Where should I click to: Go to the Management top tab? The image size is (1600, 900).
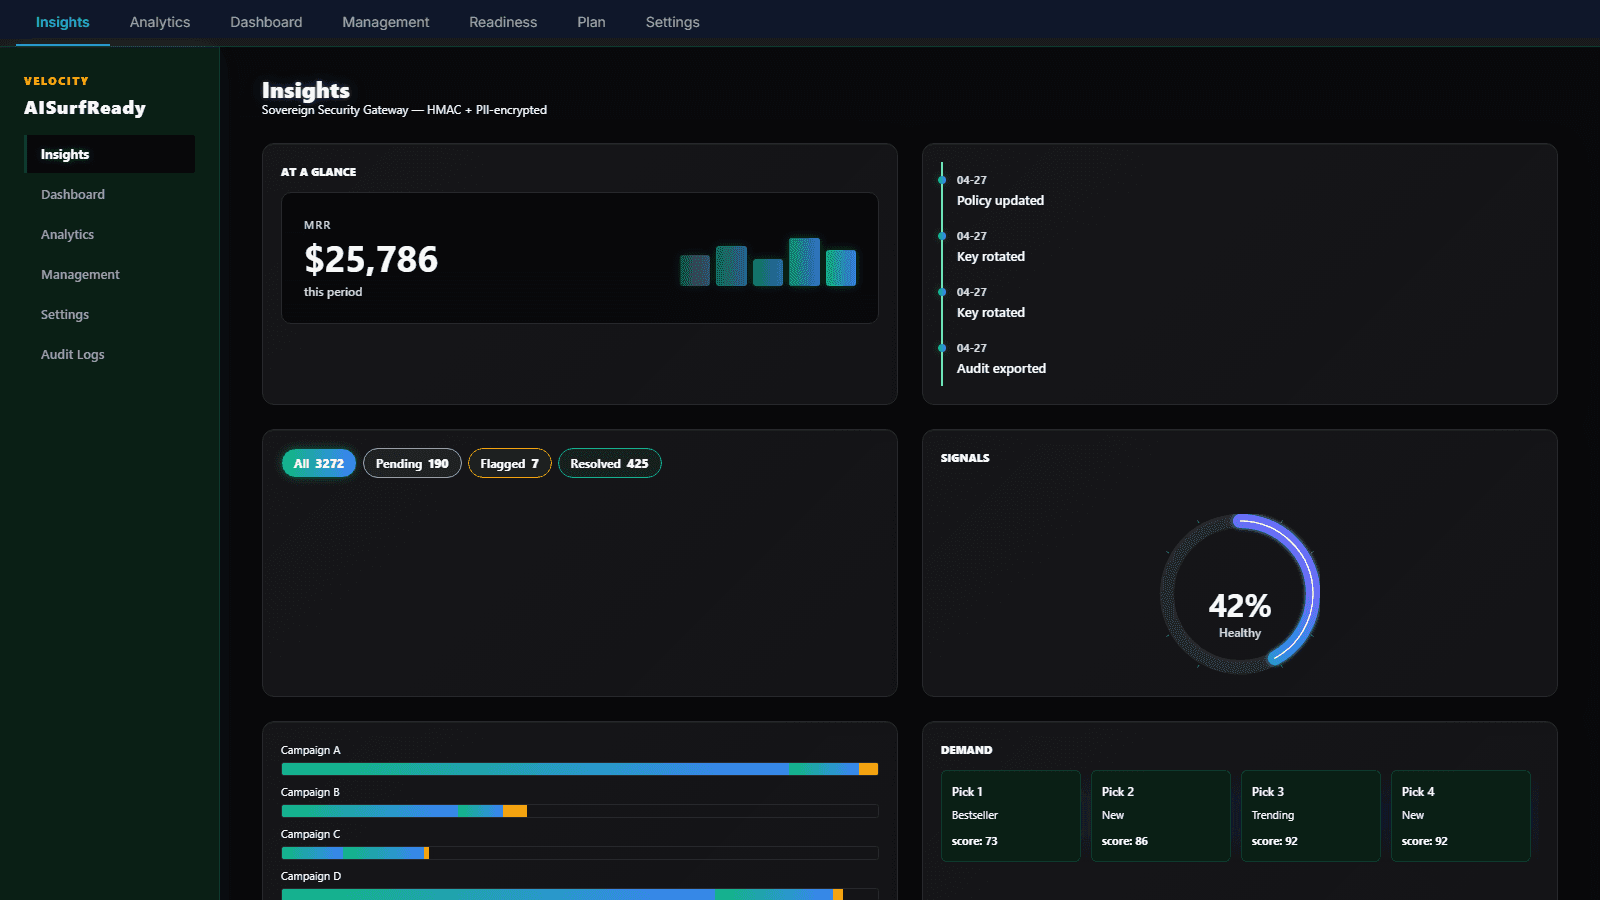[385, 22]
